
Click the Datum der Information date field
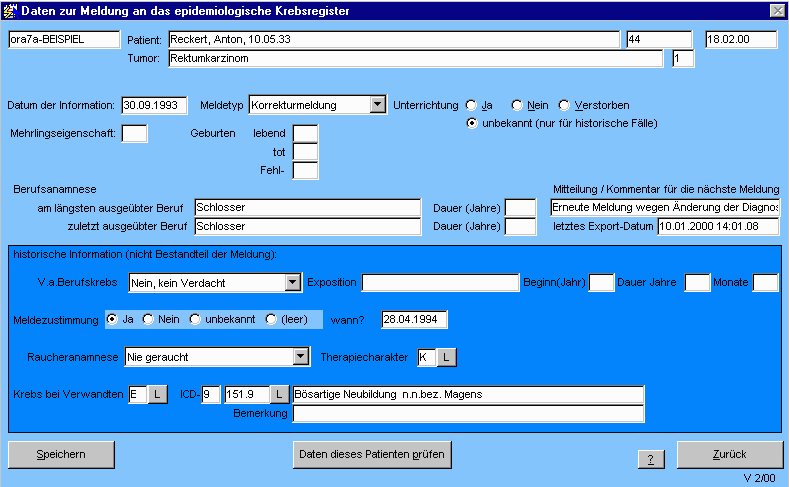(155, 104)
